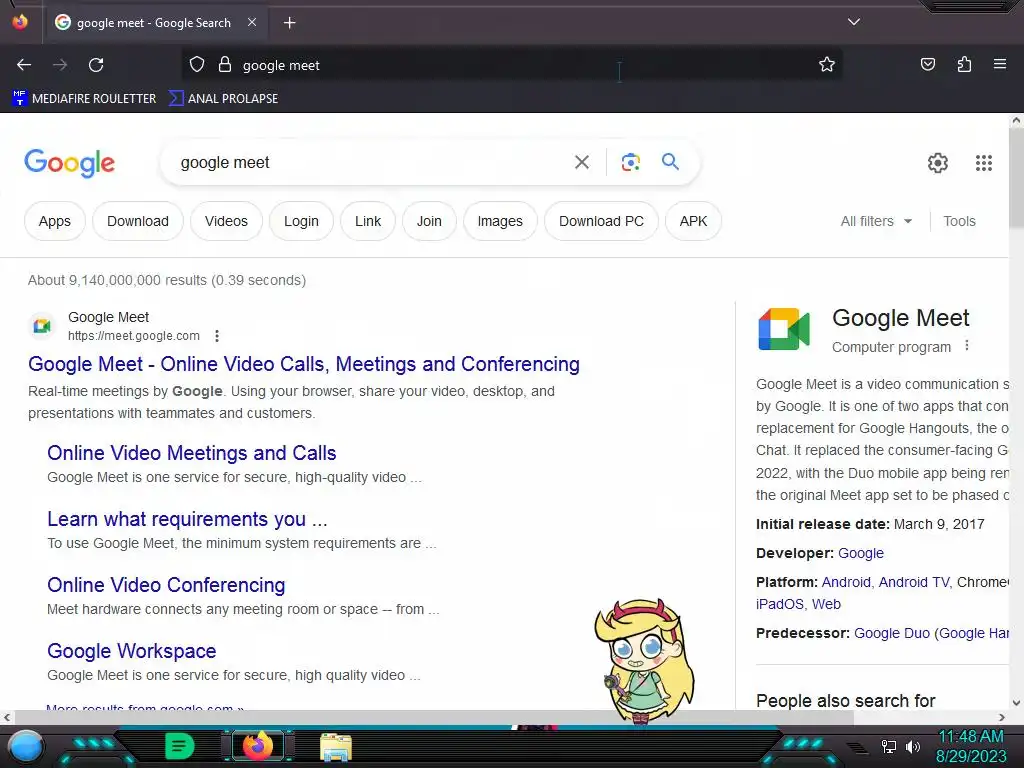Save page to Pocket

[x=927, y=65]
